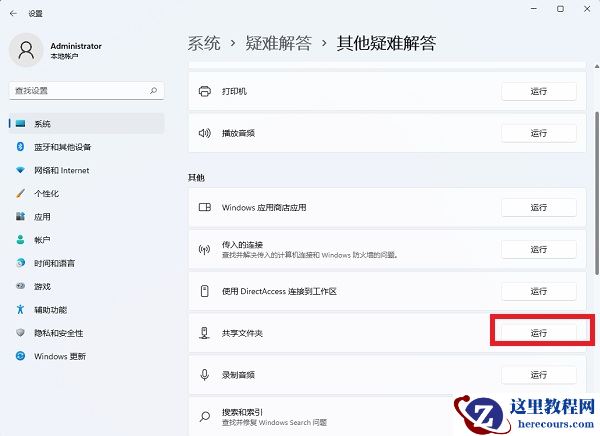
Task: Click the 其他疑难解答 page title
Action: pos(386,43)
